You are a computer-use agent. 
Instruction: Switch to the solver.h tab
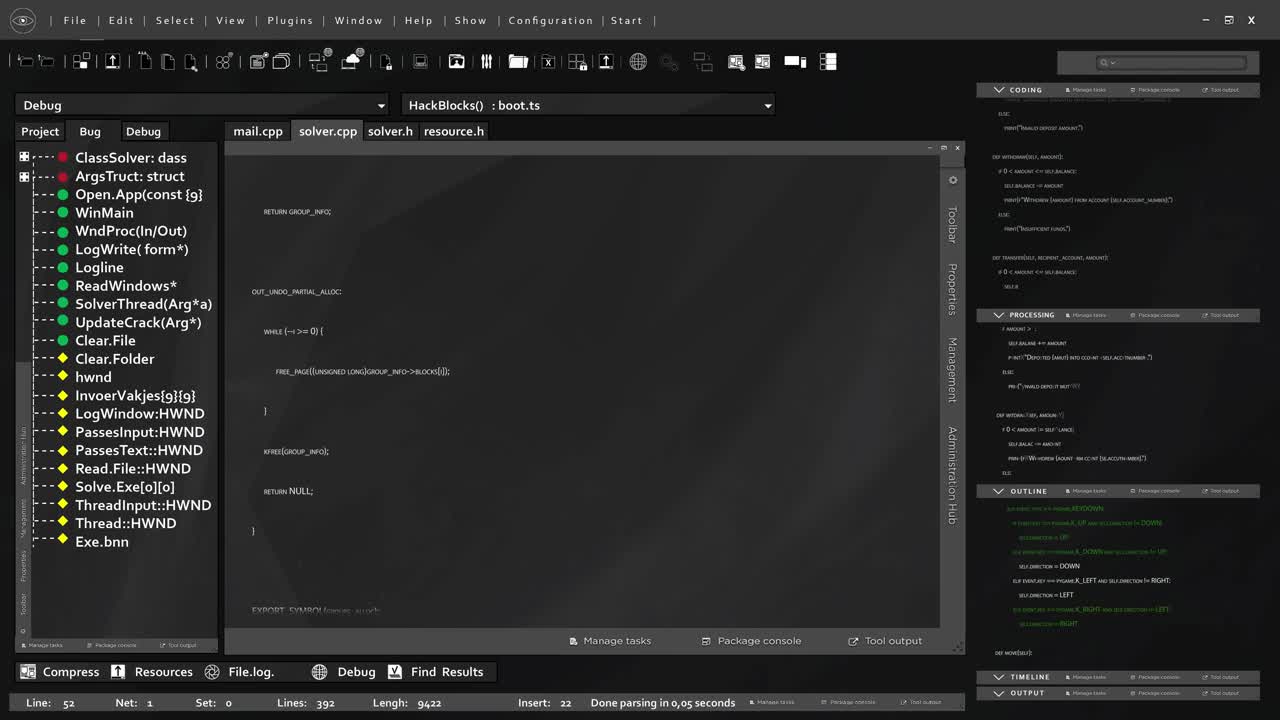click(x=390, y=131)
